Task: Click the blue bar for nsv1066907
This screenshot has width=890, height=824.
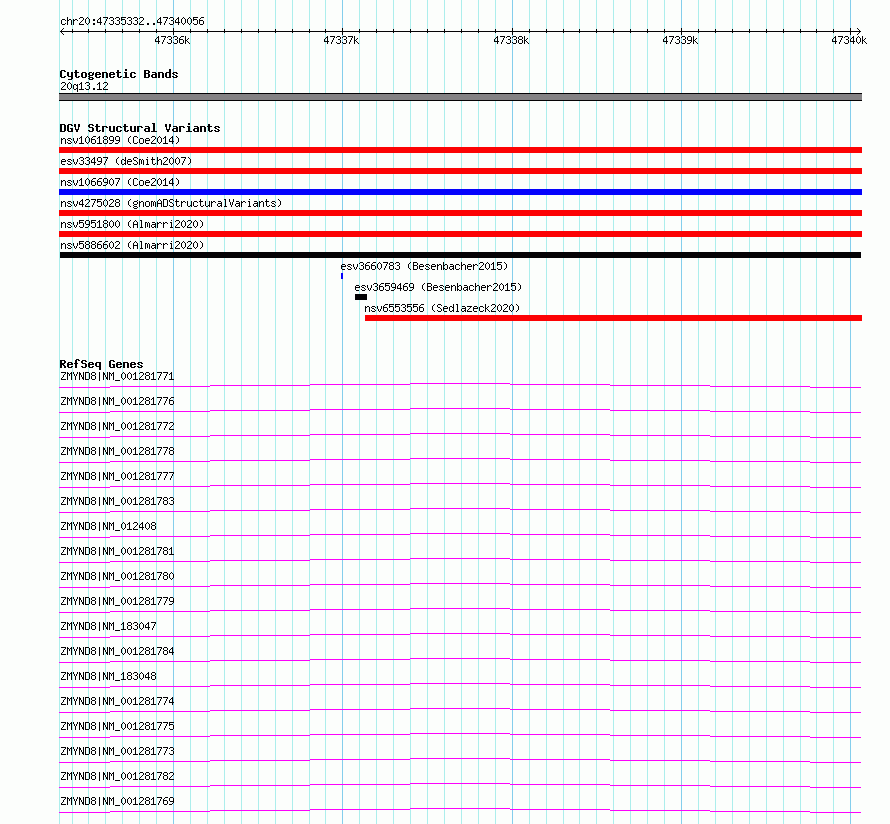Action: point(460,192)
